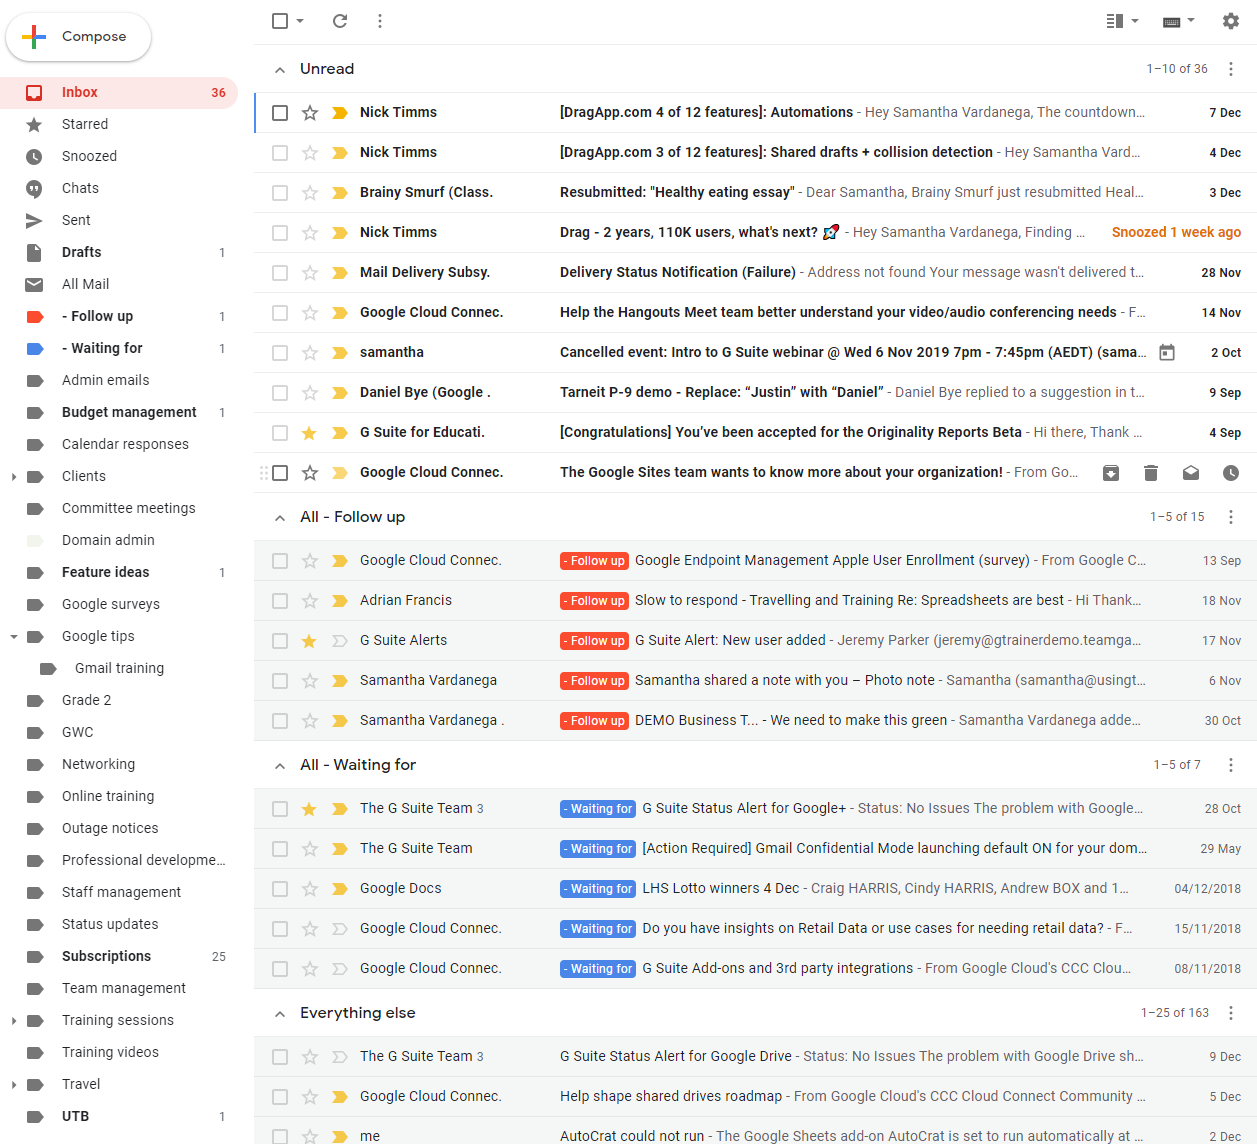Collapse the All - Follow up section
This screenshot has height=1144, width=1257.
click(280, 518)
